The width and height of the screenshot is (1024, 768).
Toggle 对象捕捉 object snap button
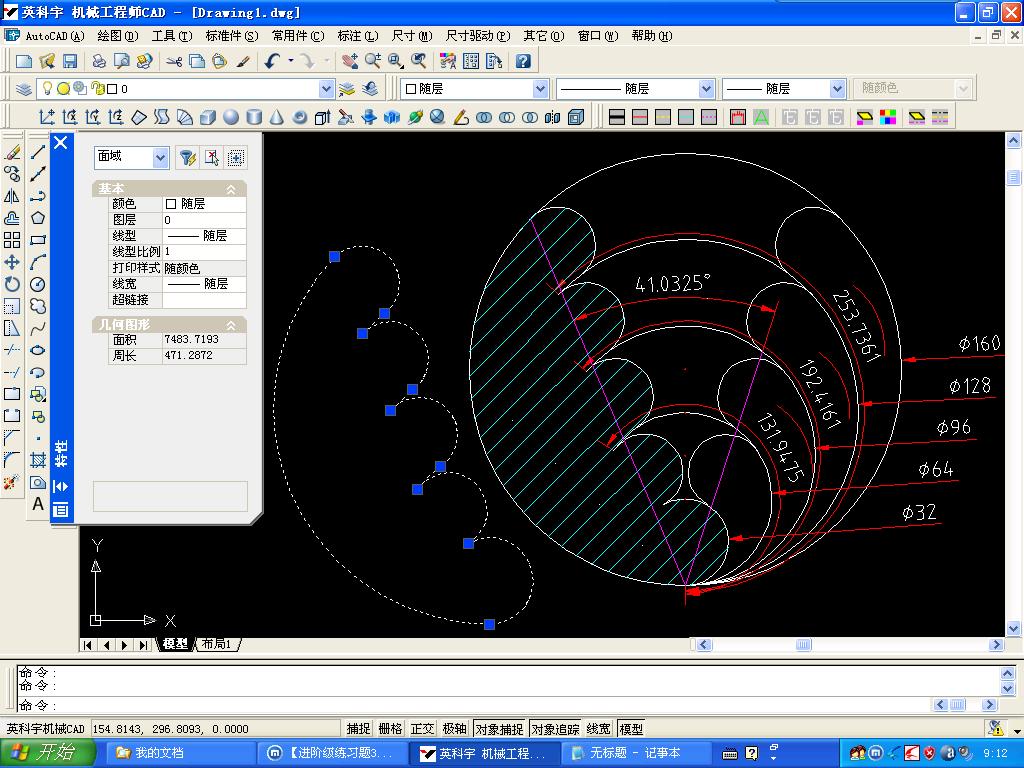499,729
